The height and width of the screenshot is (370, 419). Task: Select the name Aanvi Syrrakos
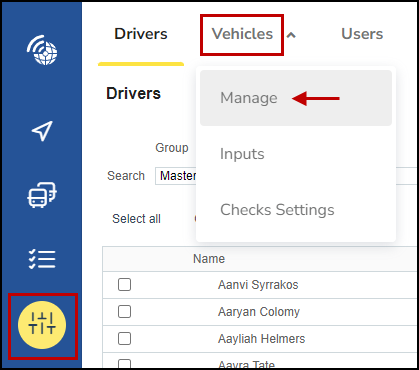(x=258, y=285)
